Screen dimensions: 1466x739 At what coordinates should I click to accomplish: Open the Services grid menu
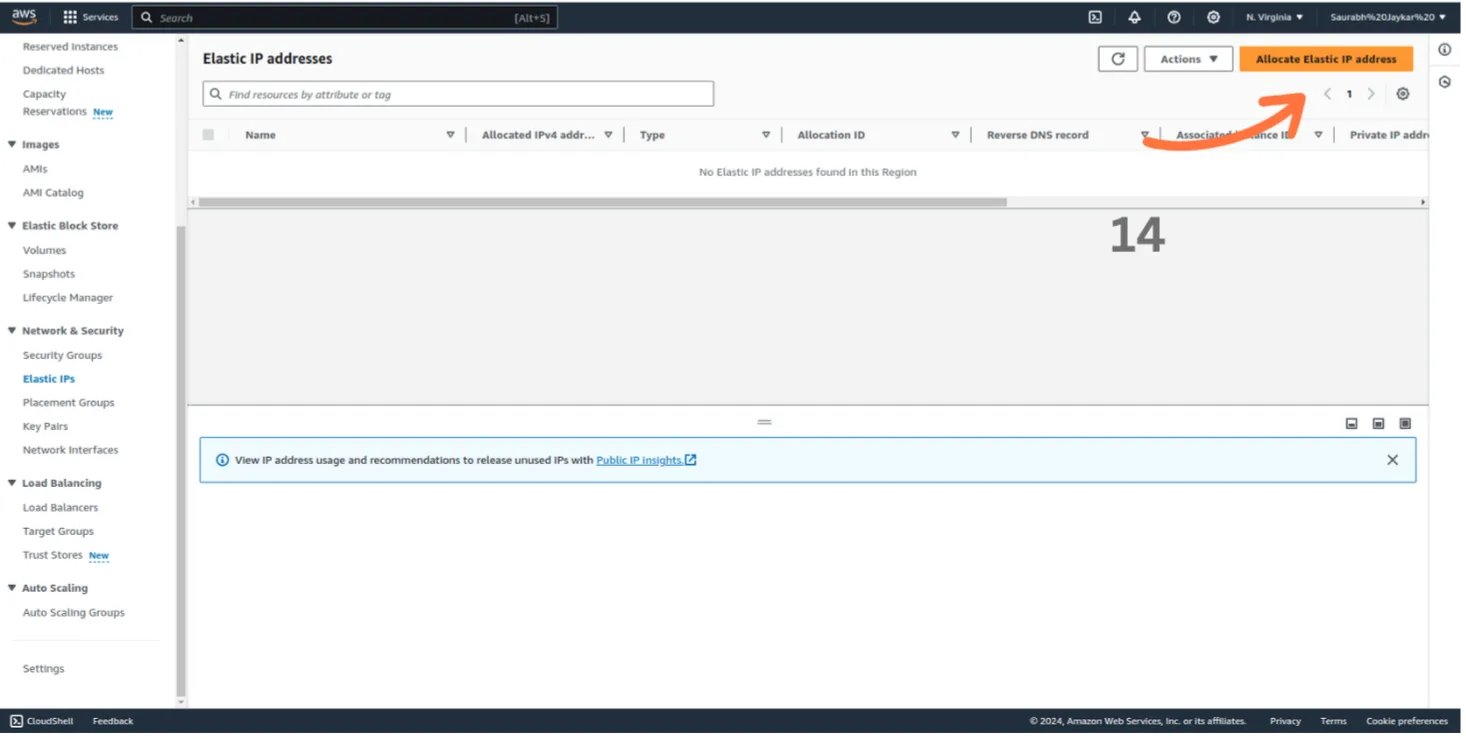tap(90, 17)
